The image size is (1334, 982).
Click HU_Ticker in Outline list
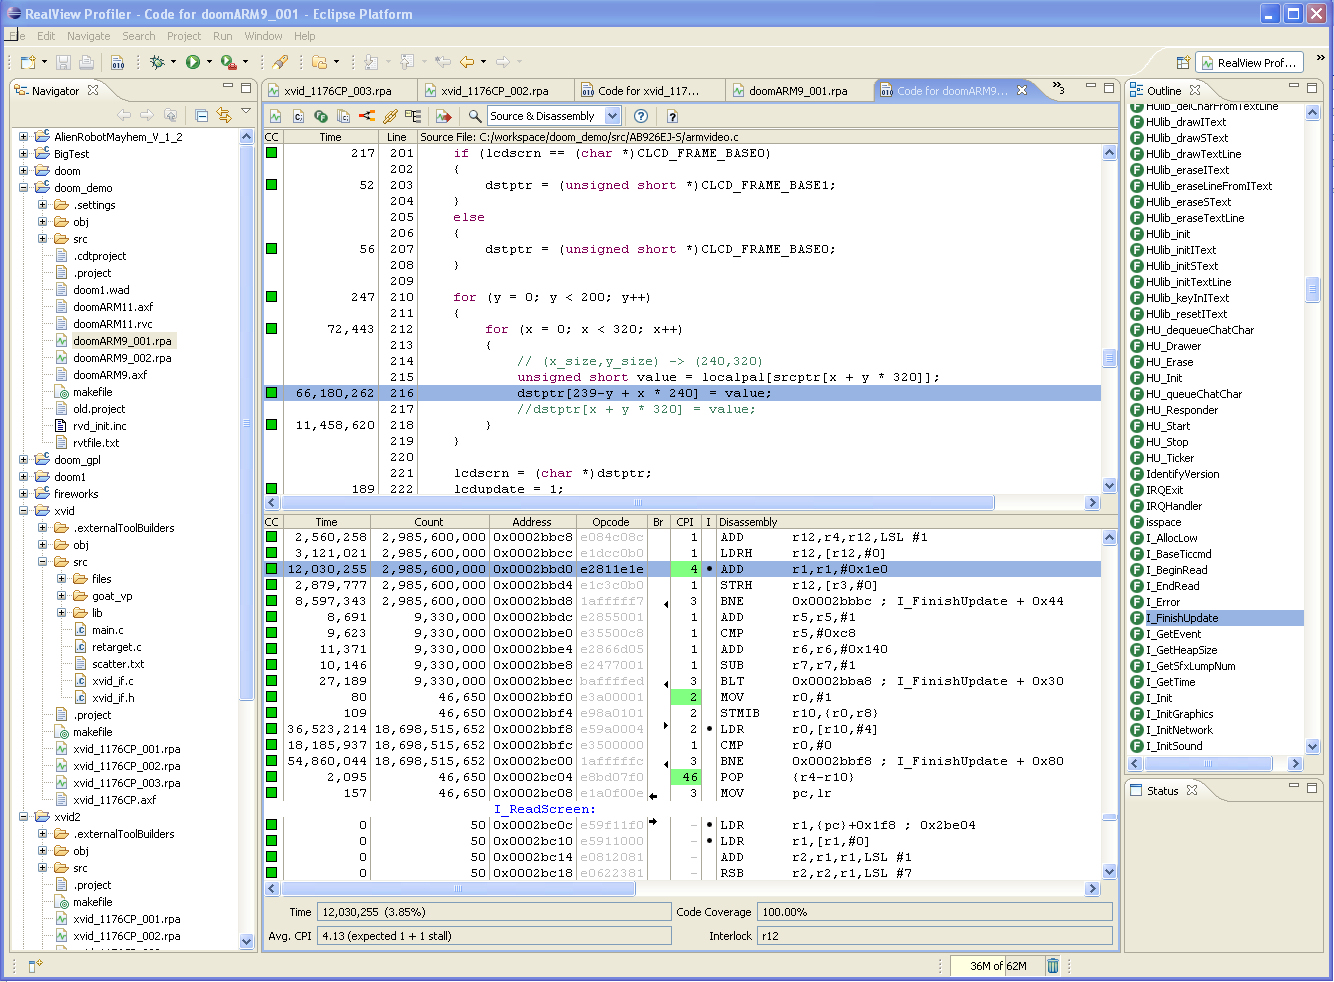1170,458
